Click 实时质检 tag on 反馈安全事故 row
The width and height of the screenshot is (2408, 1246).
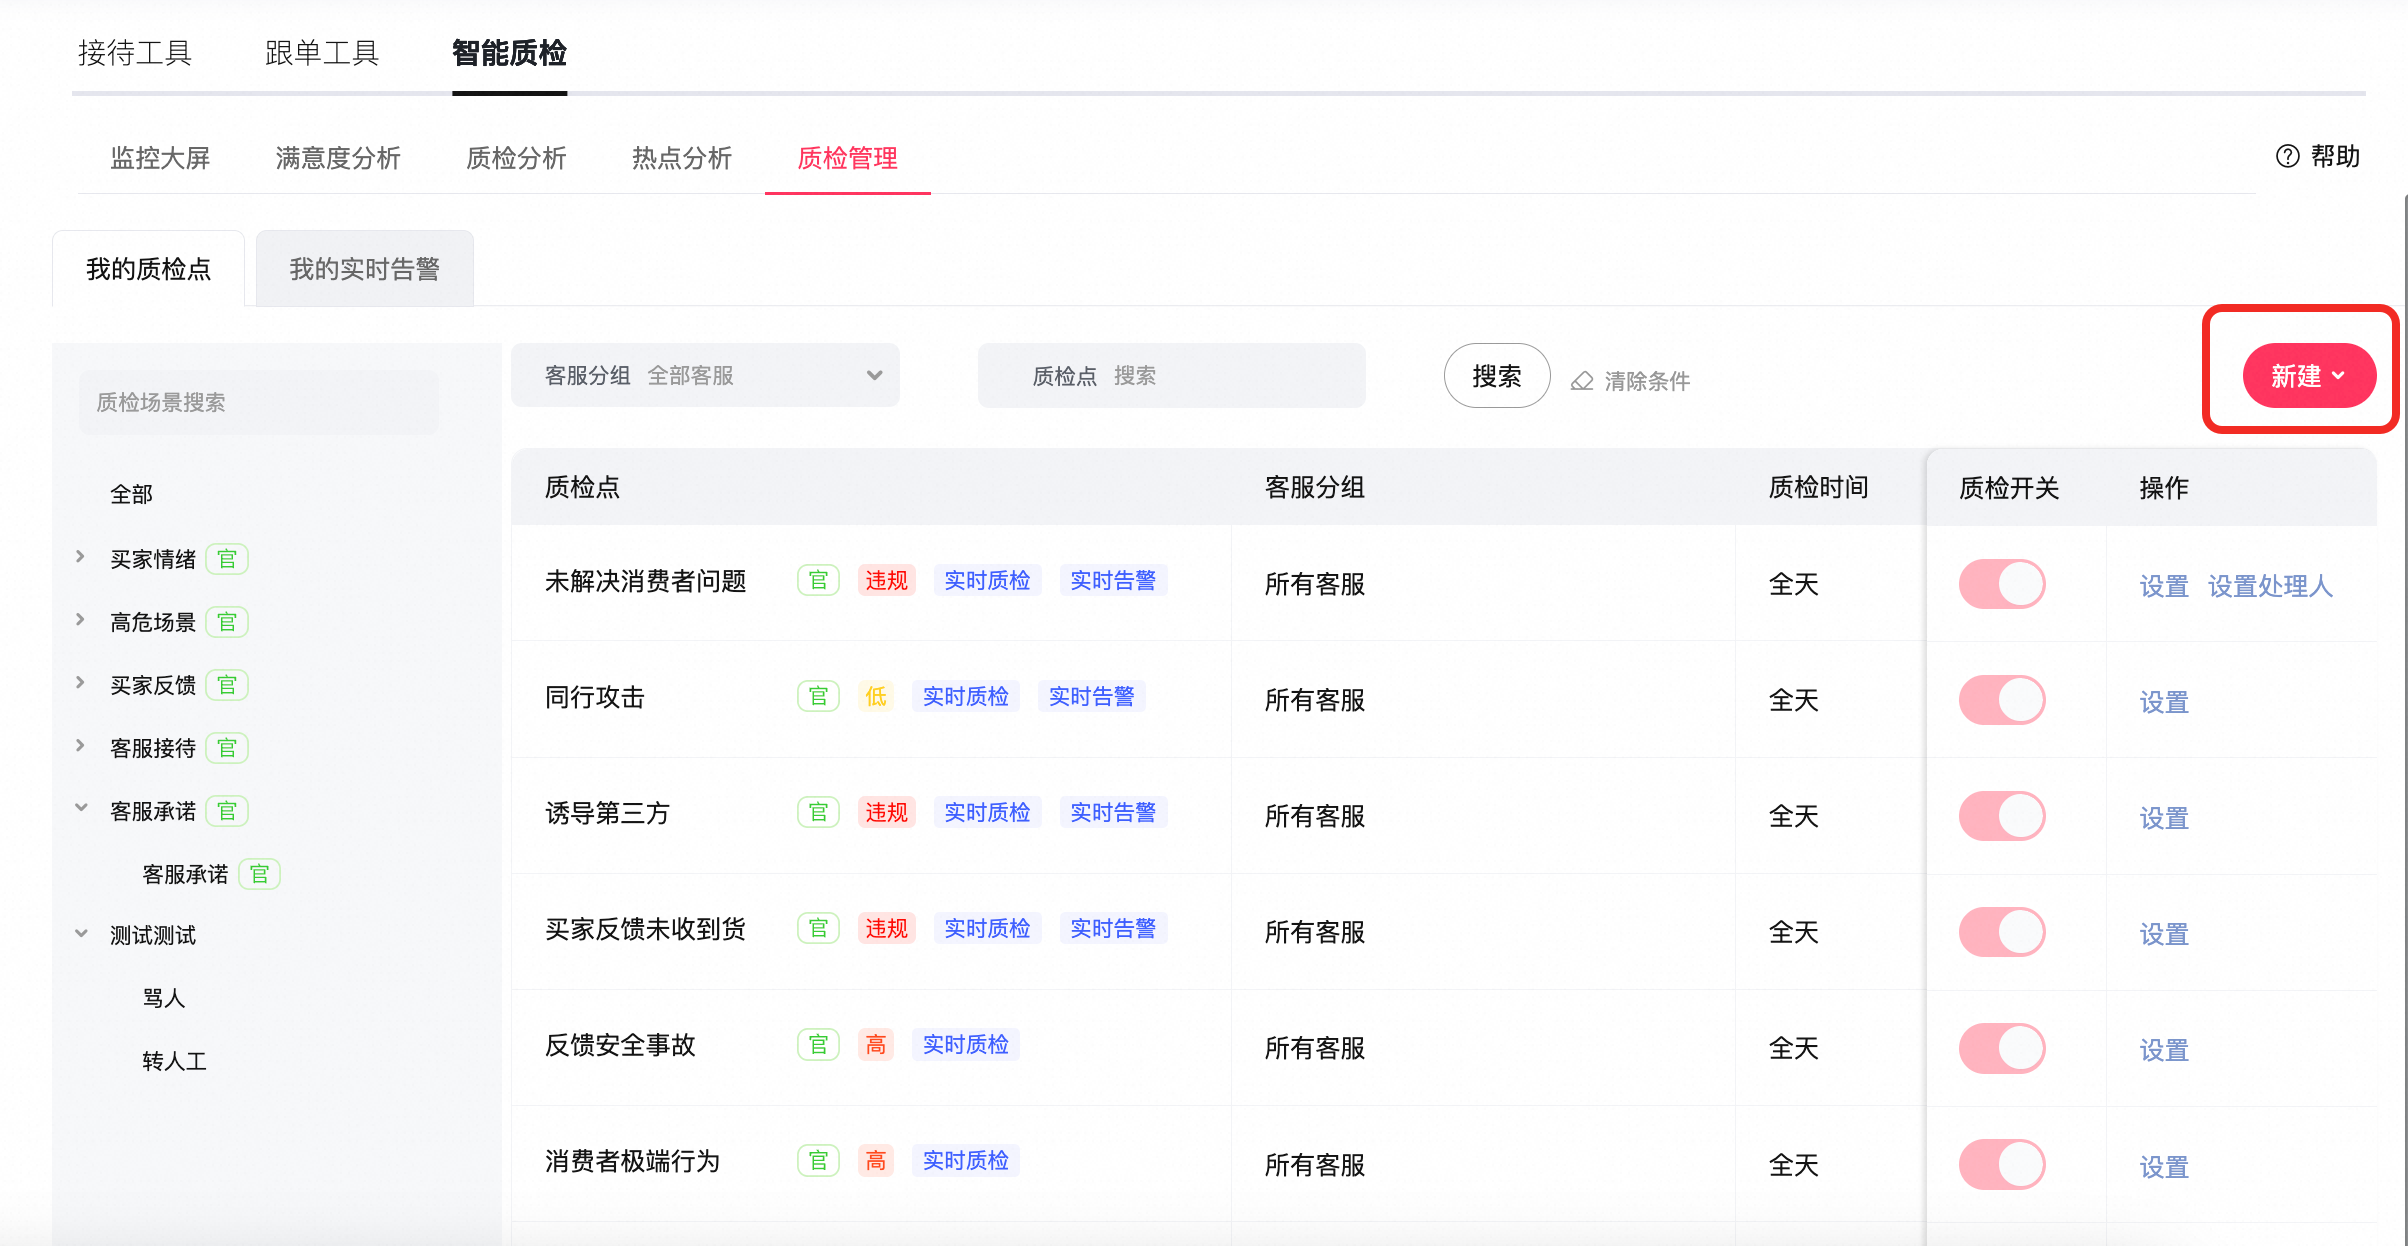point(966,1045)
